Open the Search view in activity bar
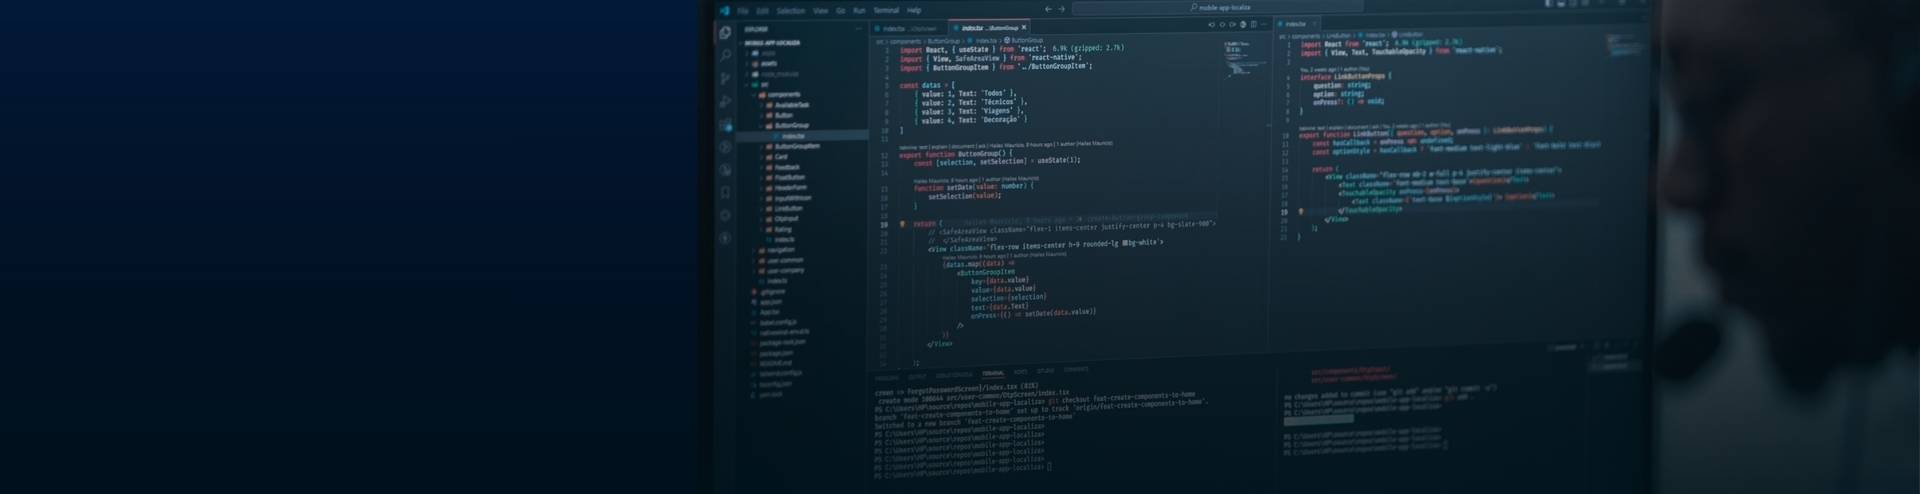1920x494 pixels. 725,55
